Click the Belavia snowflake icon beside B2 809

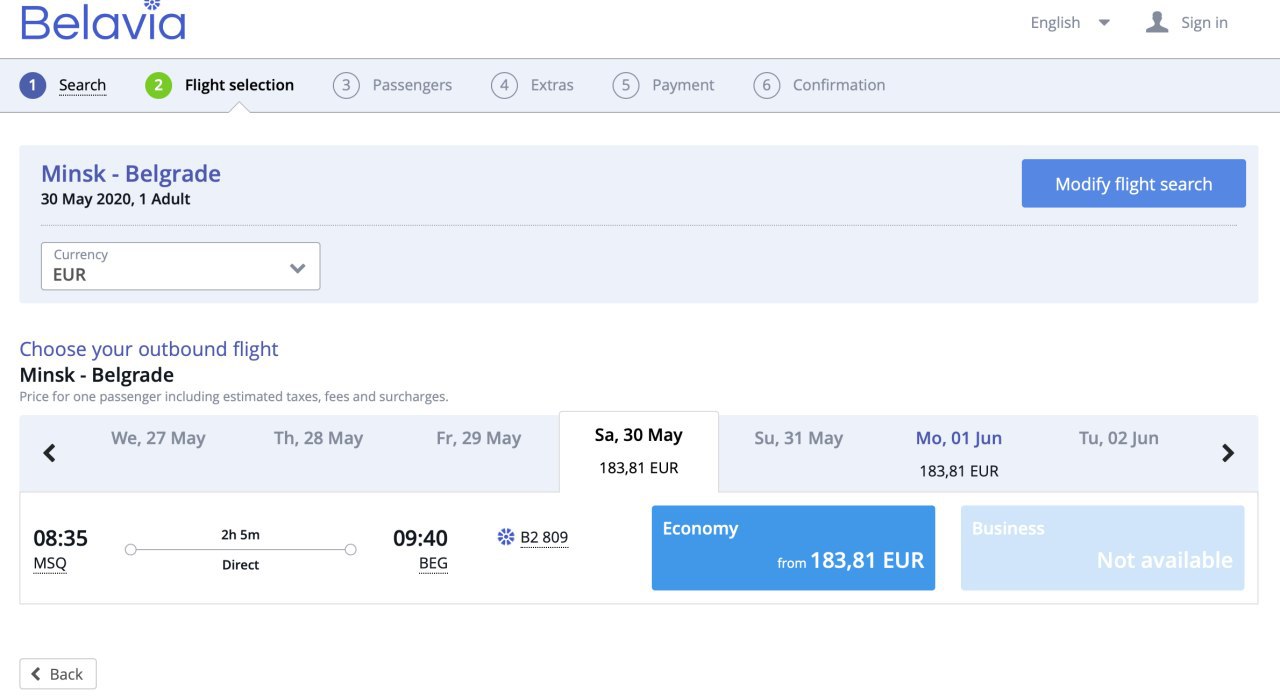[506, 537]
